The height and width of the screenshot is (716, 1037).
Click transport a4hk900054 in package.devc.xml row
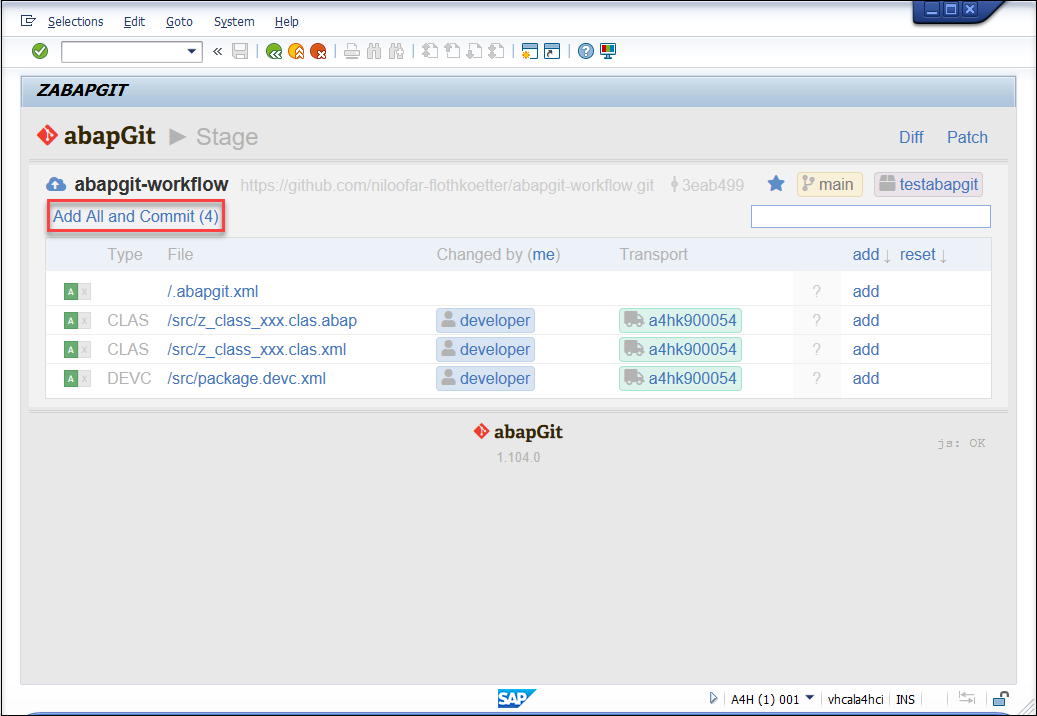pyautogui.click(x=680, y=379)
